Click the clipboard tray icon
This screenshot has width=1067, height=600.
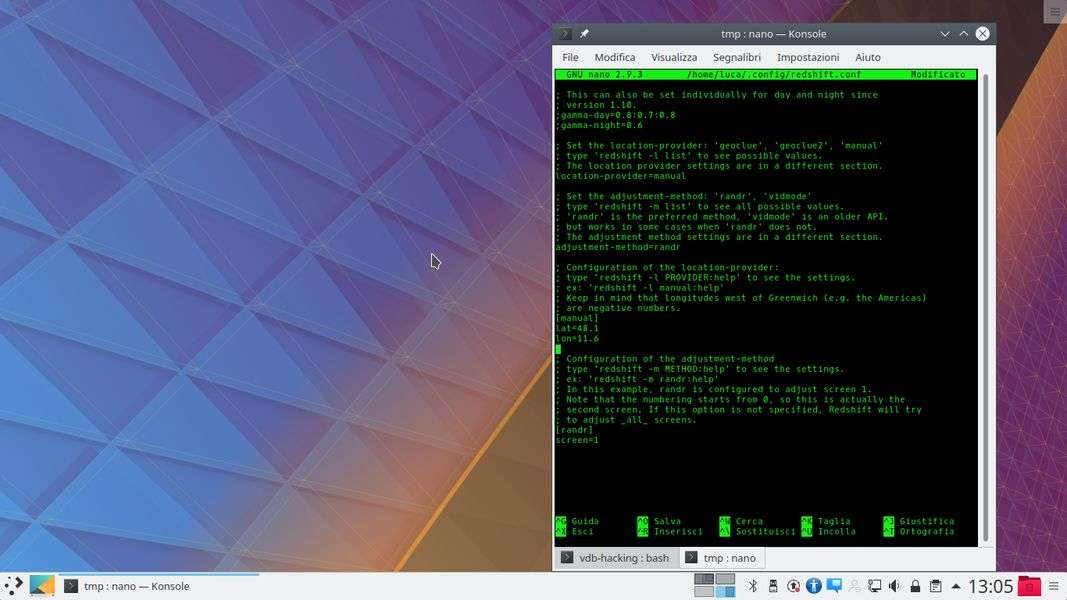tap(935, 586)
